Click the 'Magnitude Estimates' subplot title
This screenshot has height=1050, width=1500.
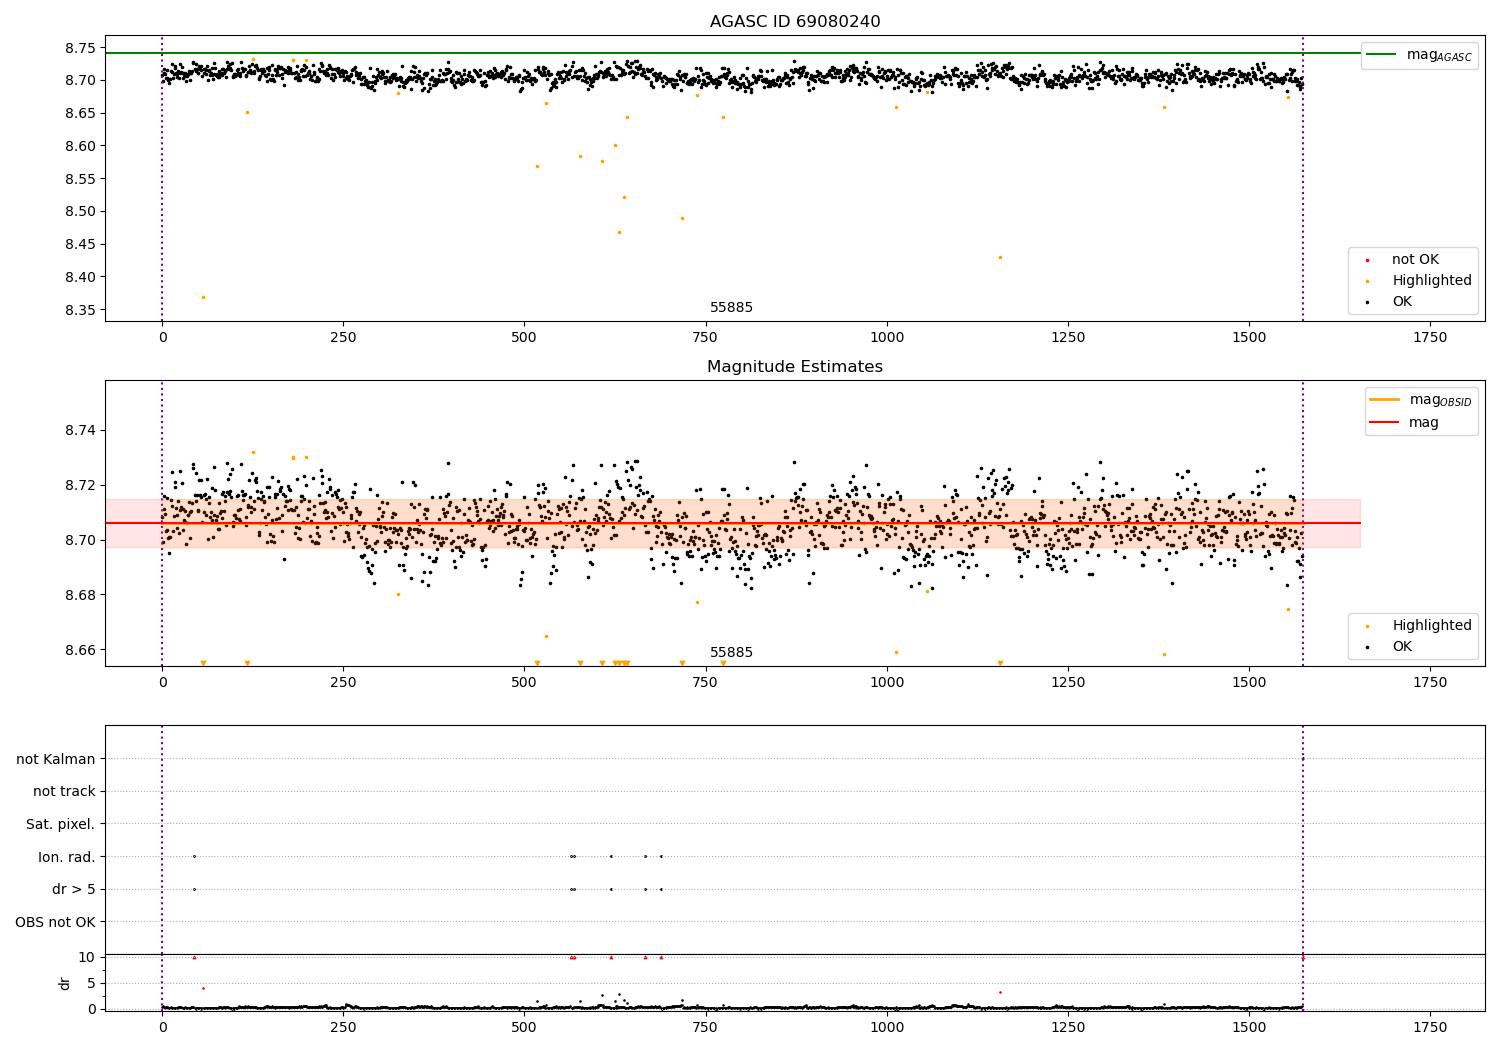[795, 367]
